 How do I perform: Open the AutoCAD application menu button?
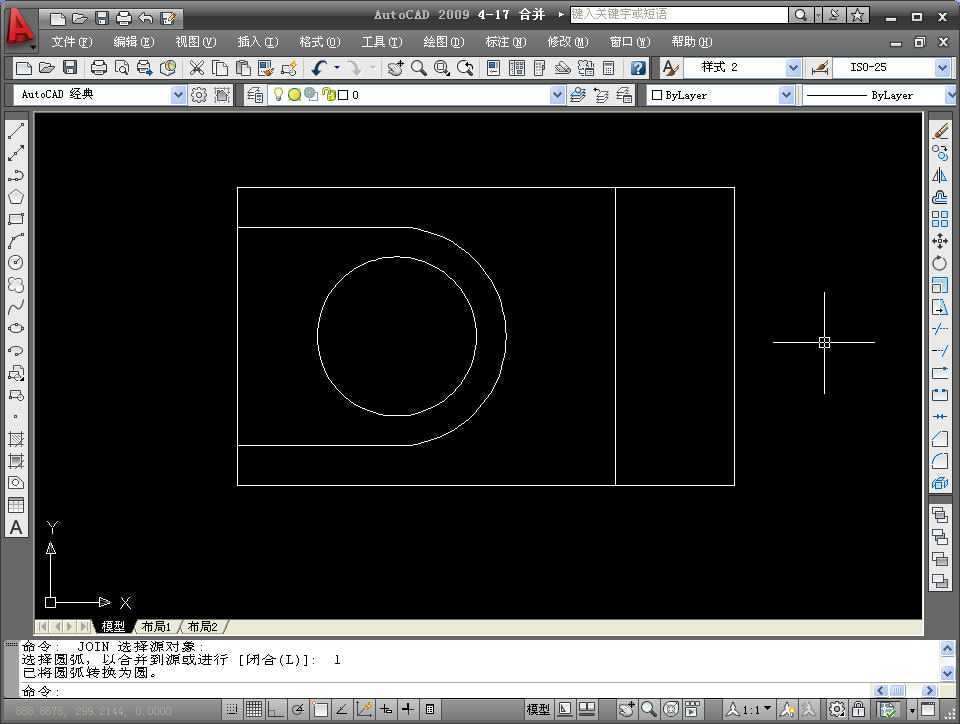point(20,28)
